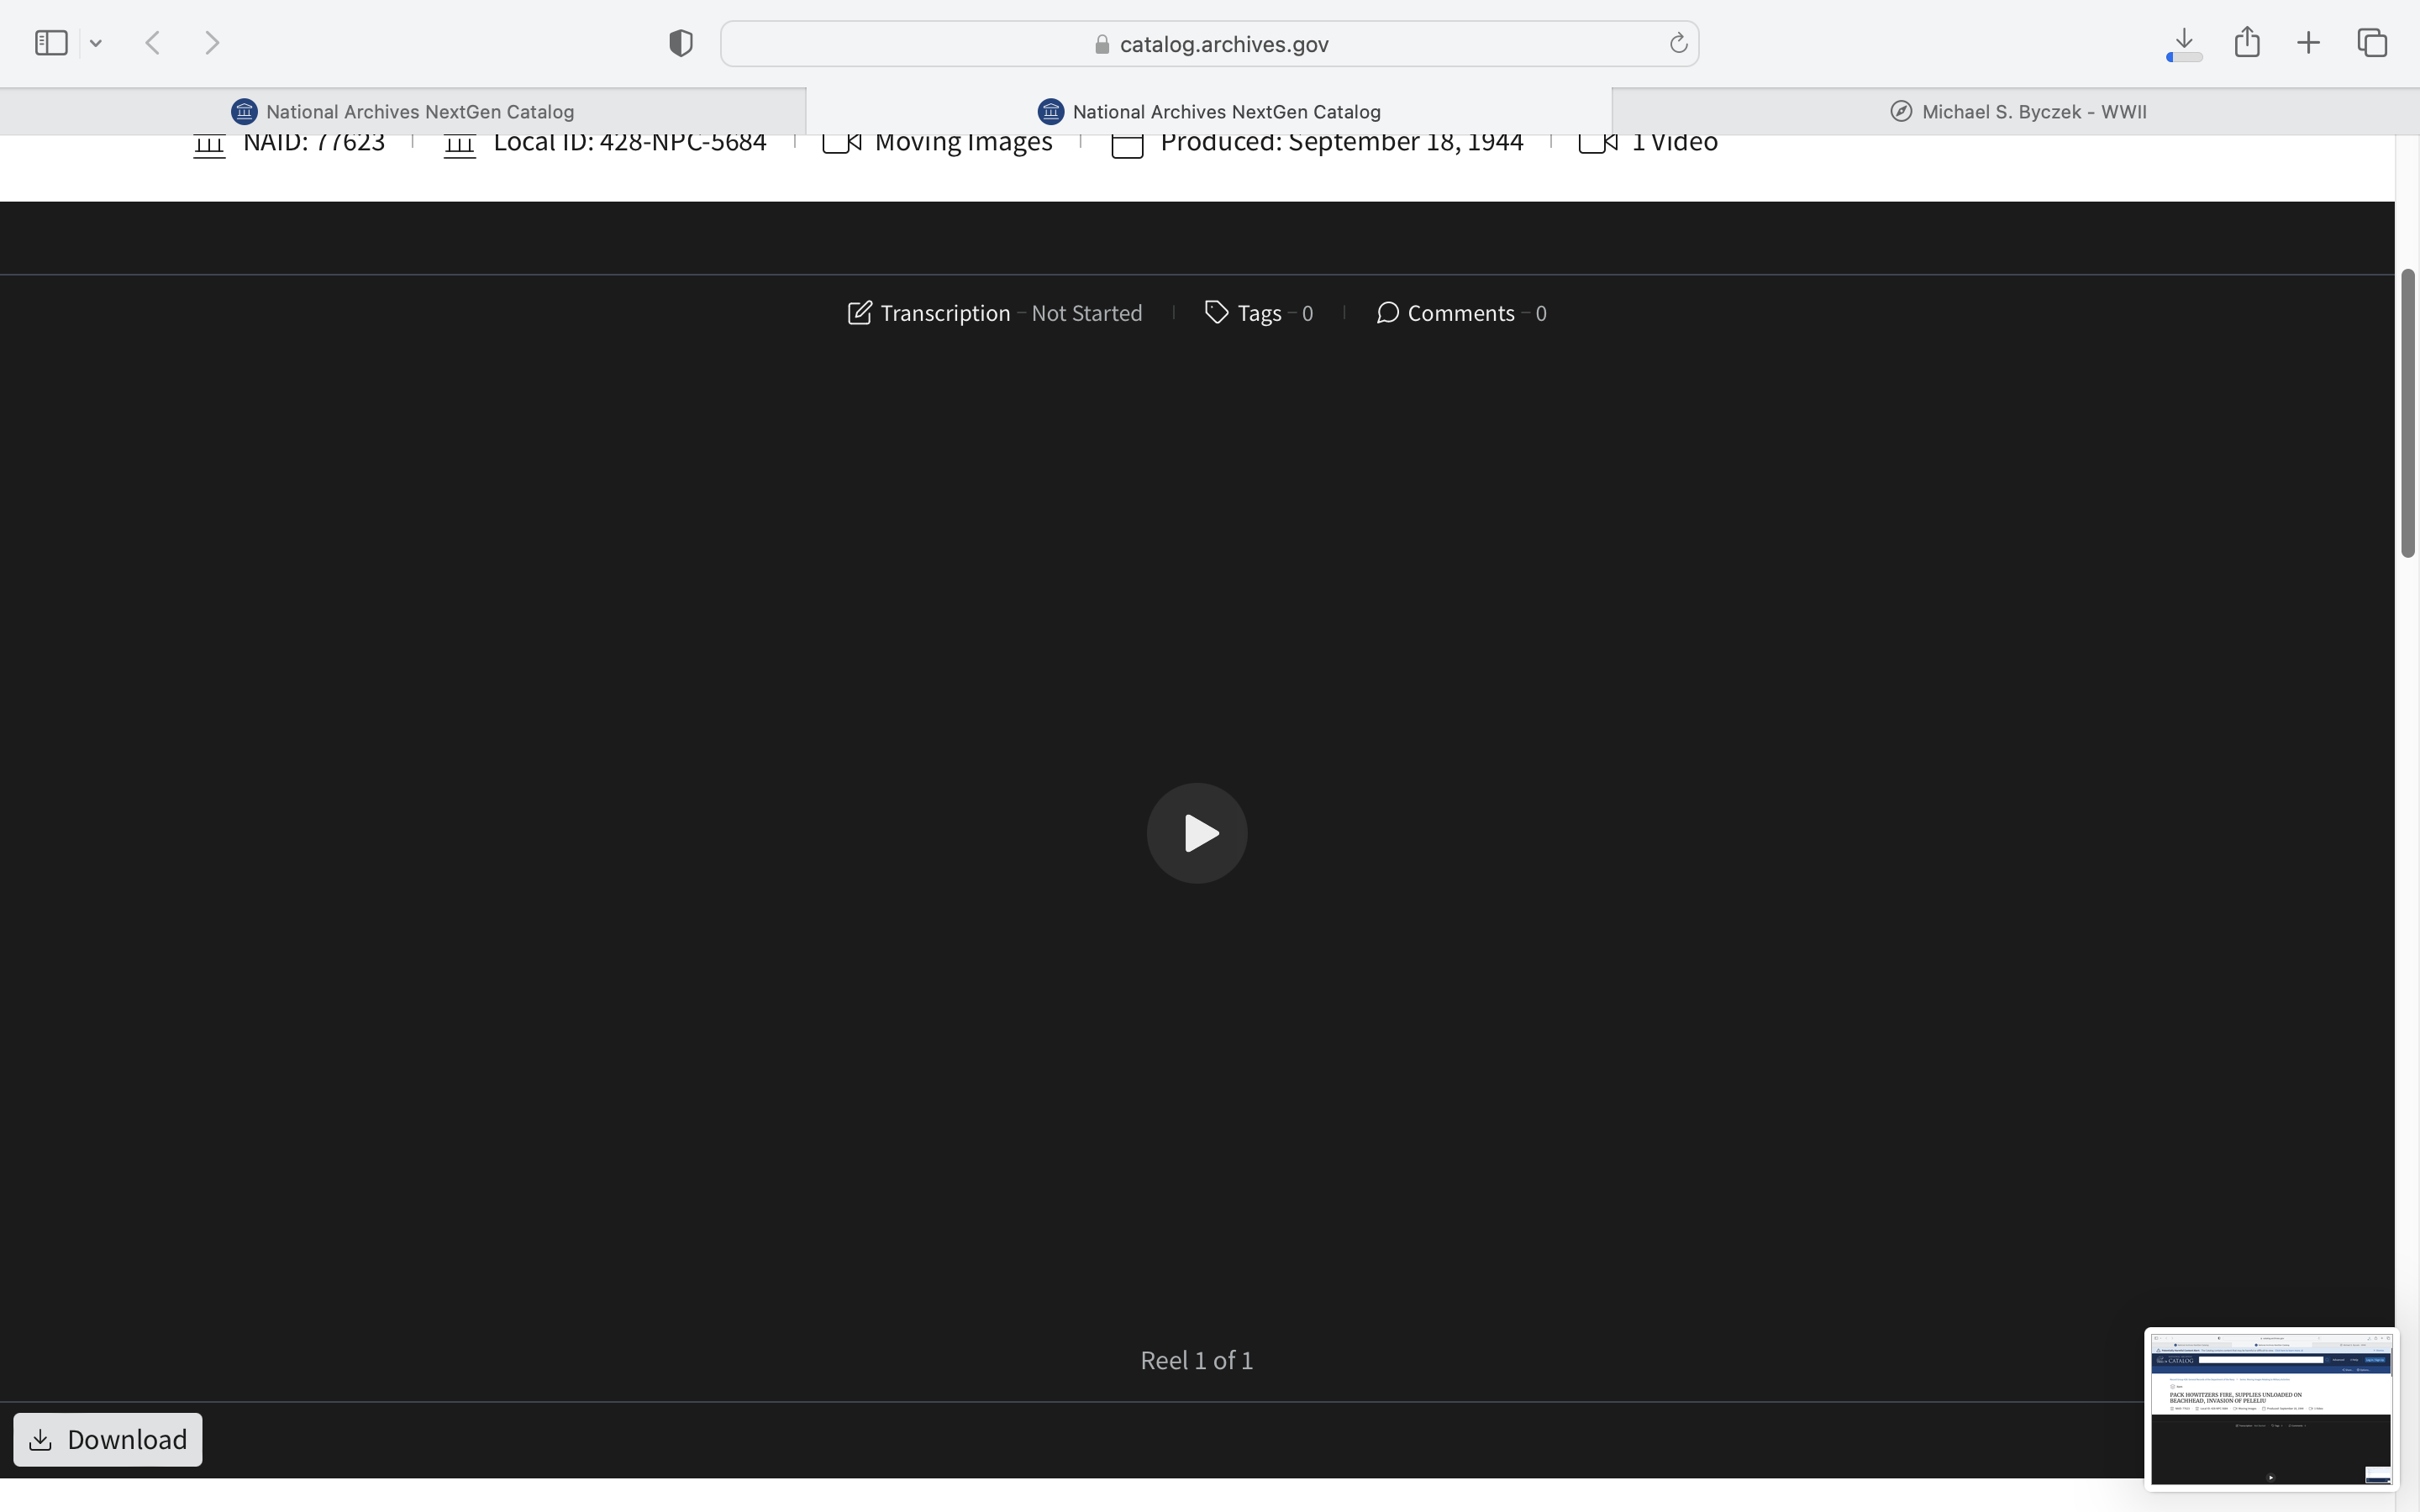Go forward to the next page
2420x1512 pixels.
click(x=212, y=43)
